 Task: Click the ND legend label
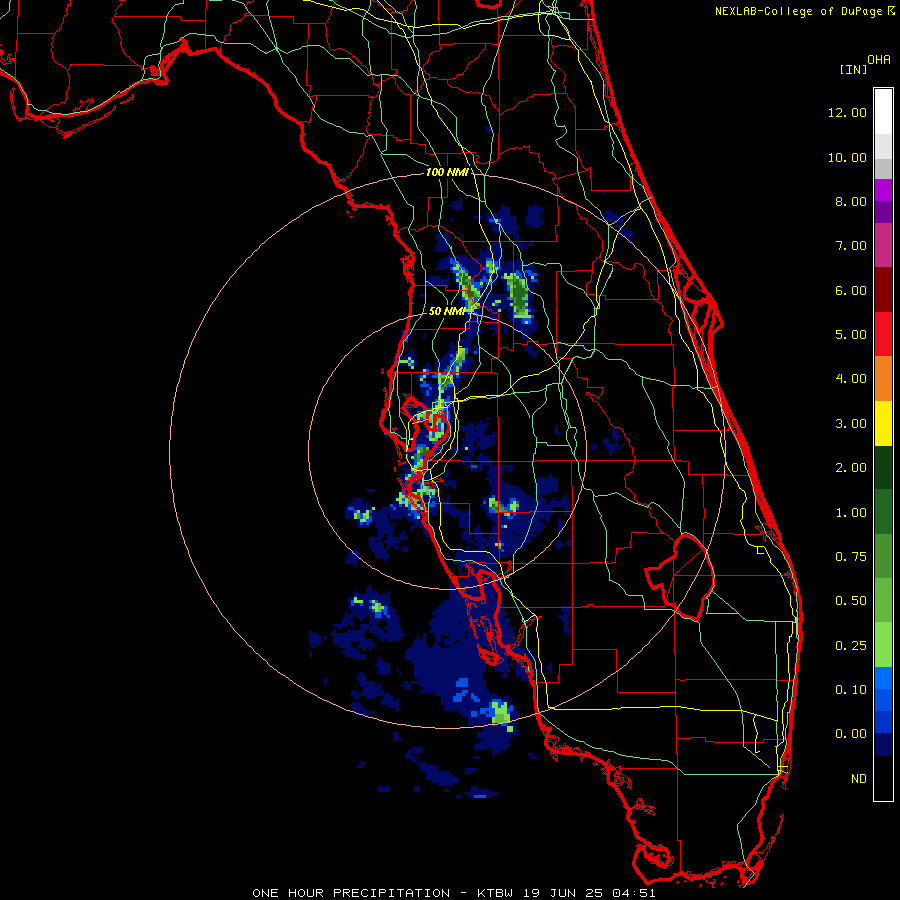[x=859, y=779]
